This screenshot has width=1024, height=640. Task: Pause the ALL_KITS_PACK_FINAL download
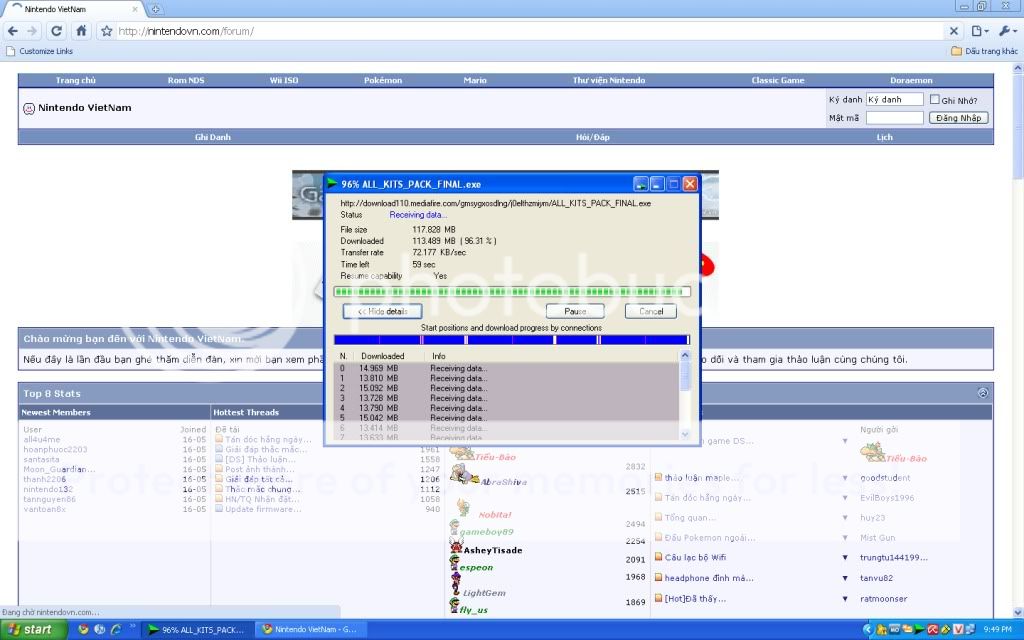coord(575,312)
